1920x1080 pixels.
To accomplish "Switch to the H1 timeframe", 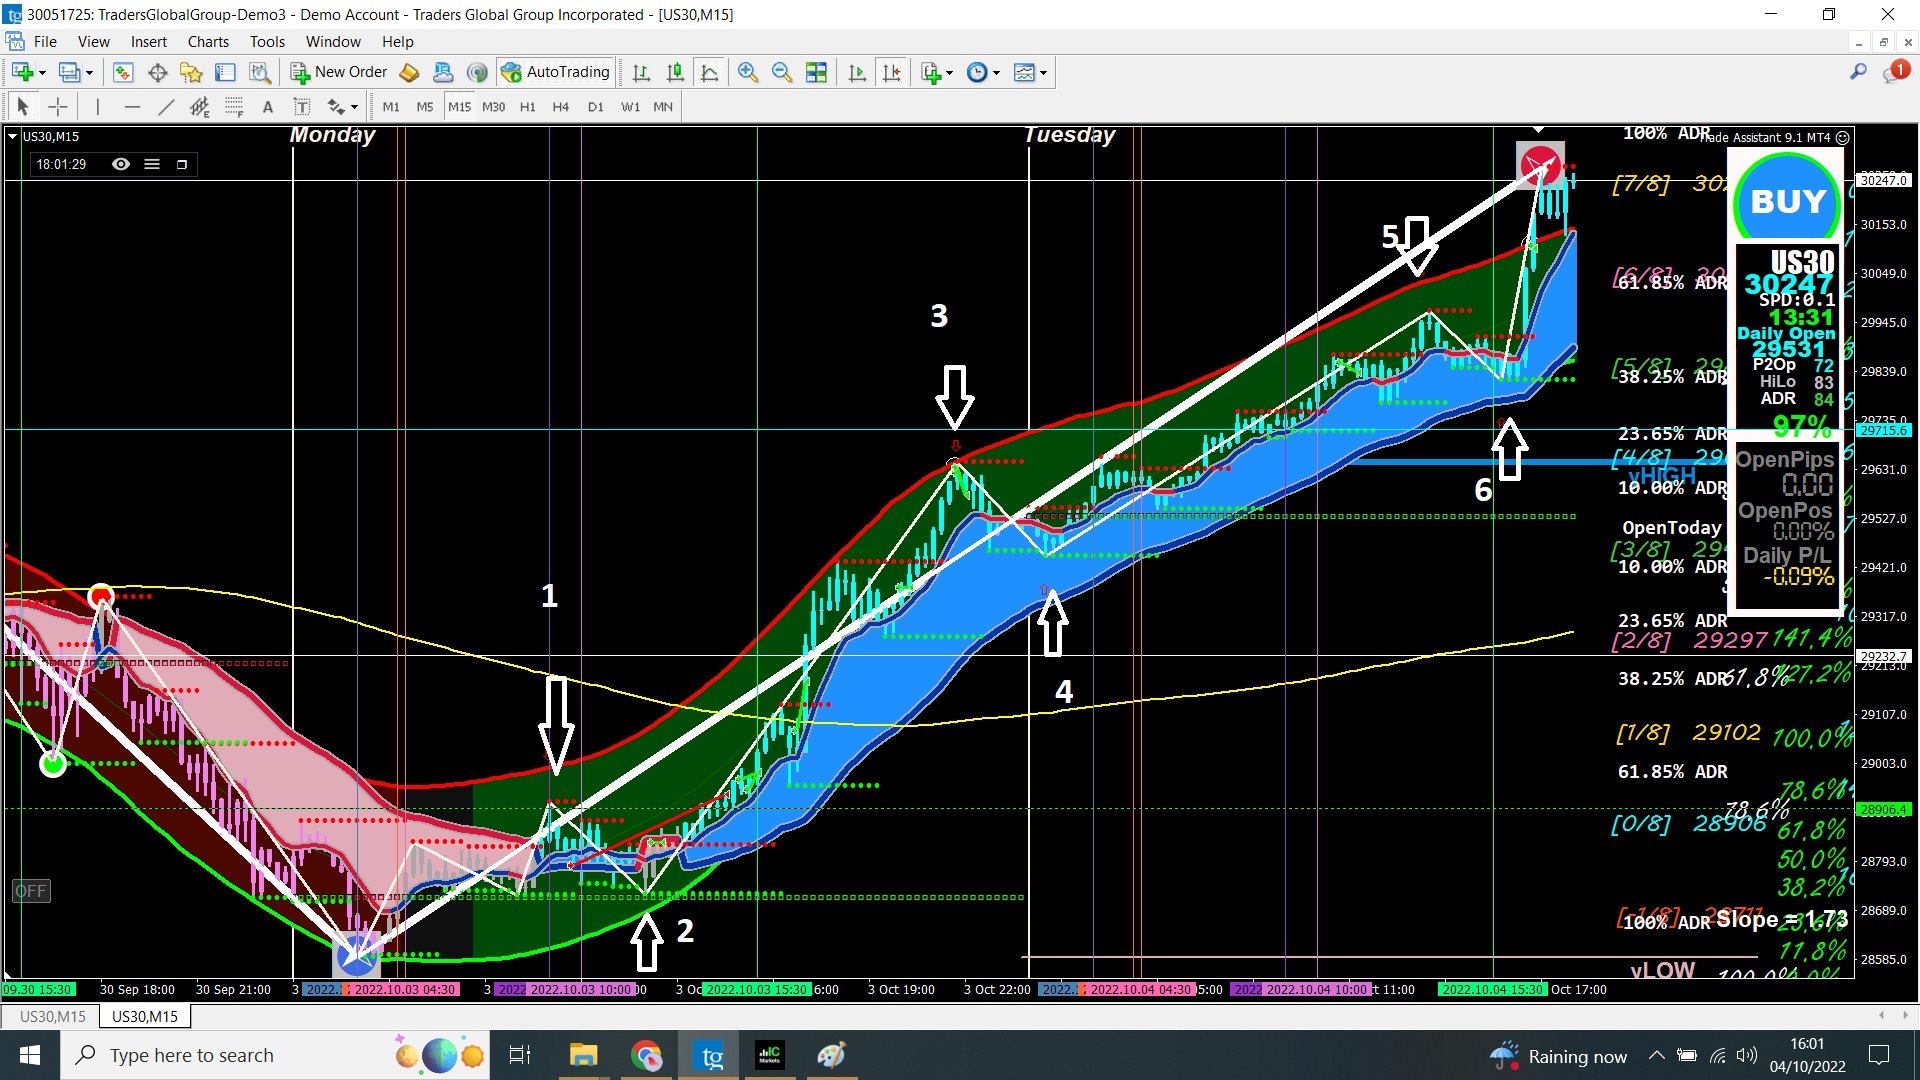I will coord(527,107).
